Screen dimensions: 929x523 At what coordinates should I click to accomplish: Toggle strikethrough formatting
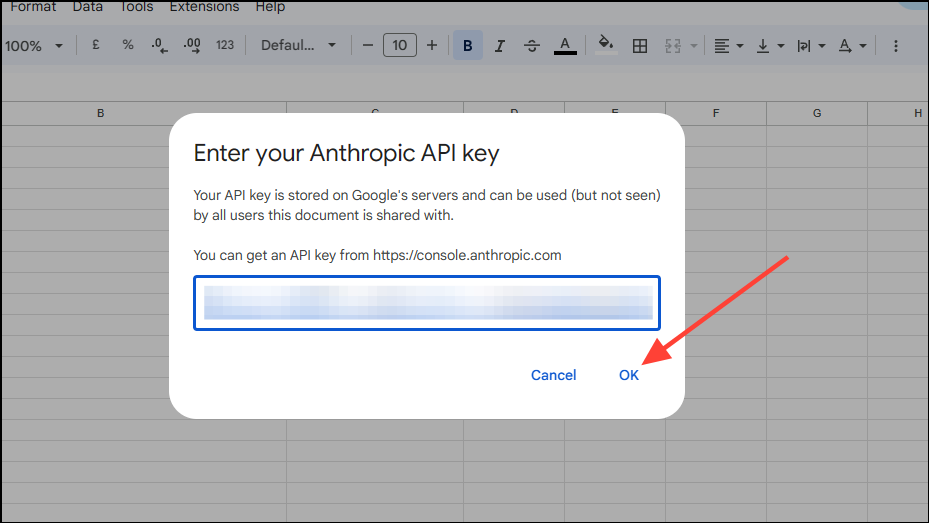[531, 45]
